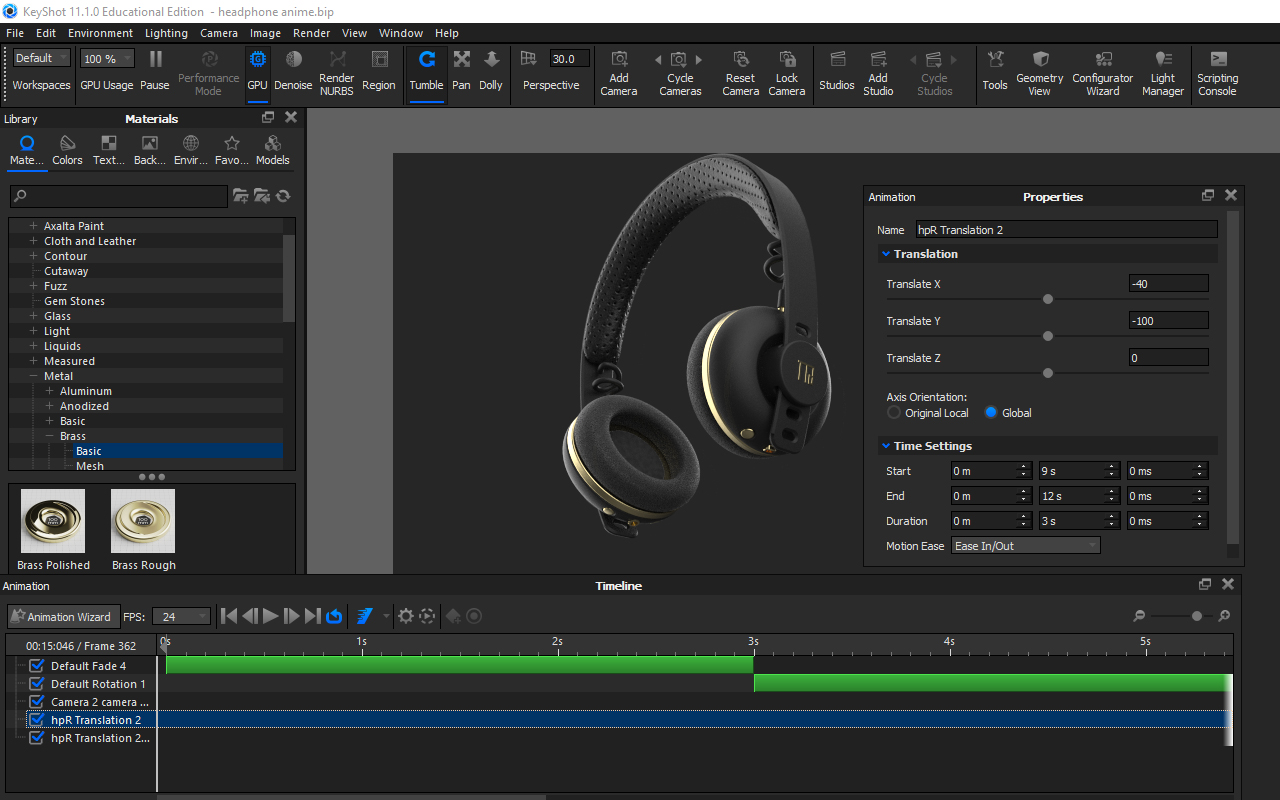
Task: Select the Mesh item under Brass
Action: click(90, 466)
